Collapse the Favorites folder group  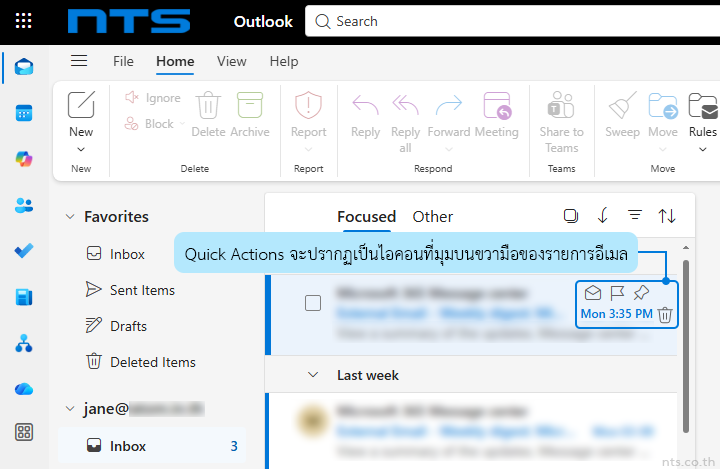70,216
